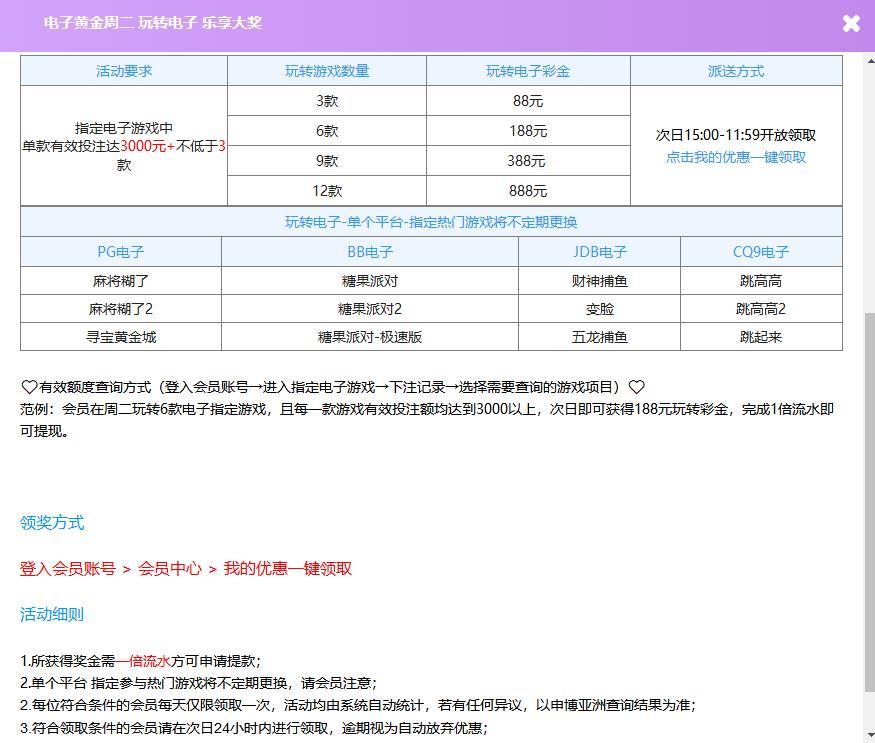
Task: Click the 糖果派对-极速版 game cell
Action: click(x=370, y=337)
